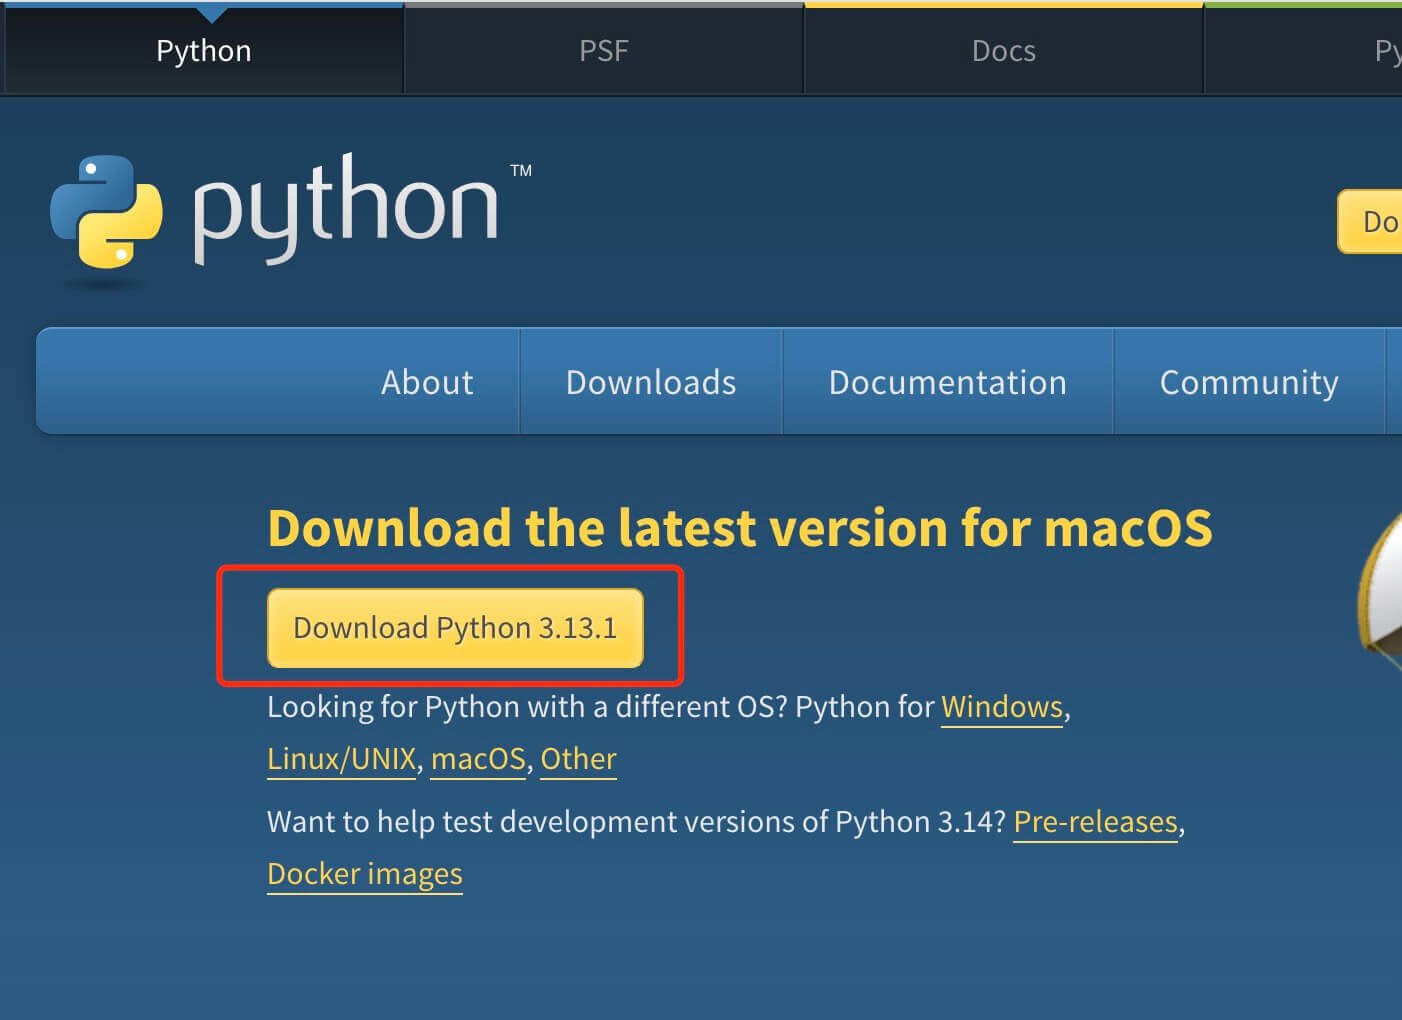1402x1020 pixels.
Task: Open the Downloads menu
Action: pyautogui.click(x=651, y=382)
